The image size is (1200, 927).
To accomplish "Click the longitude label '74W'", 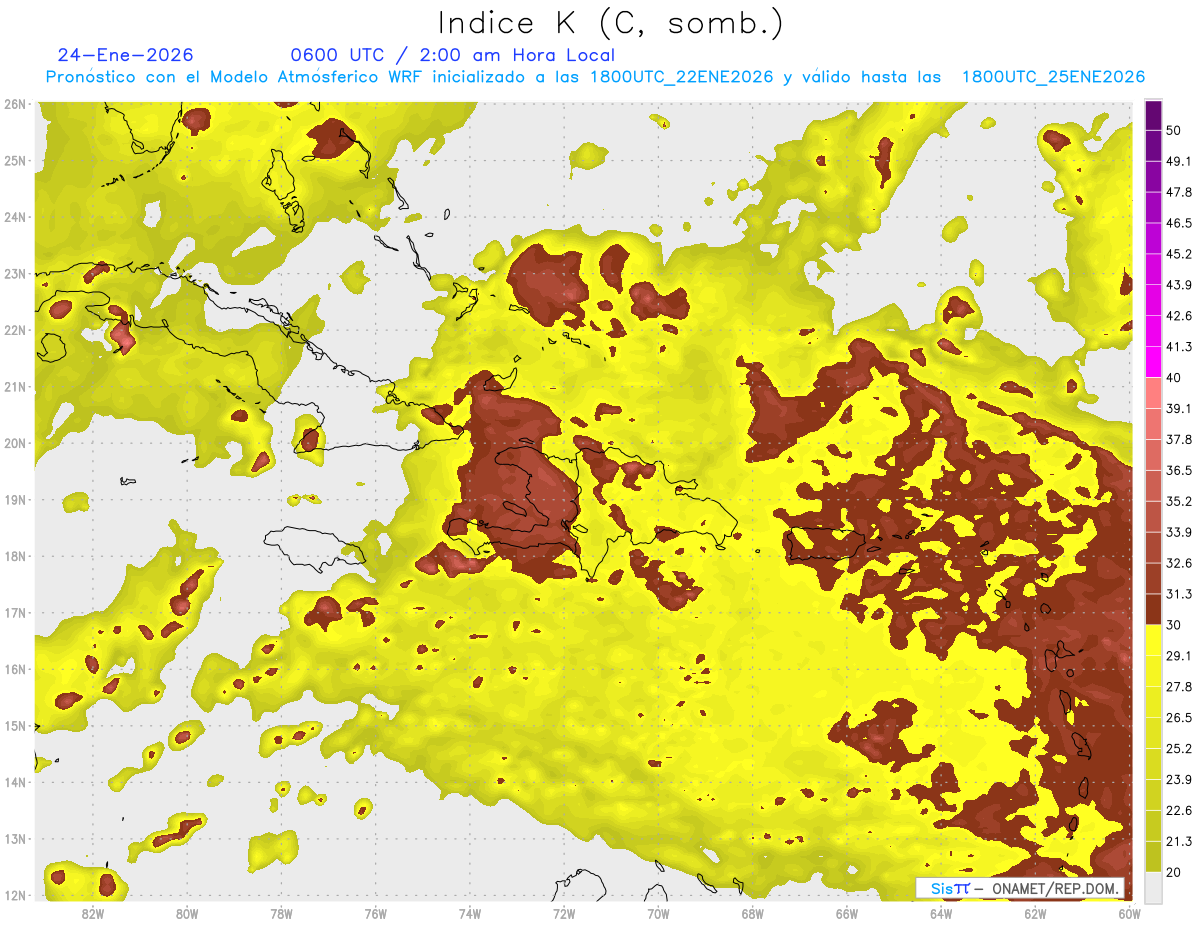I will [x=469, y=913].
